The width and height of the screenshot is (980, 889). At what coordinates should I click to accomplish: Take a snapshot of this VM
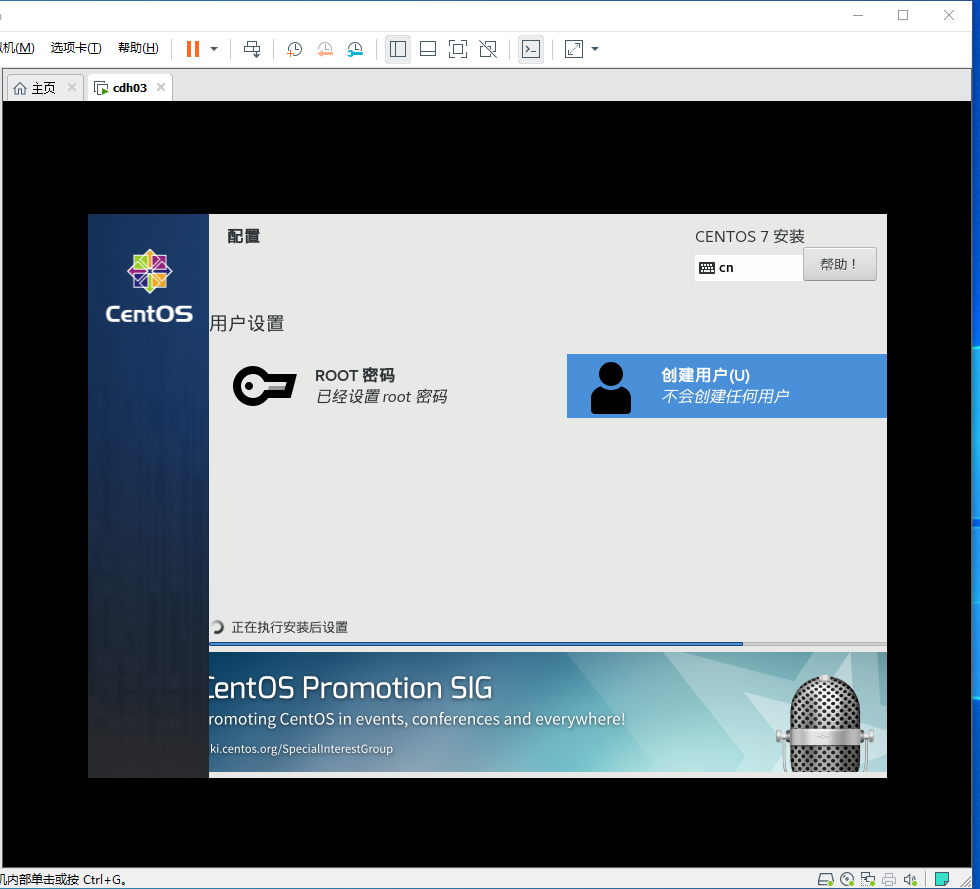[x=294, y=49]
